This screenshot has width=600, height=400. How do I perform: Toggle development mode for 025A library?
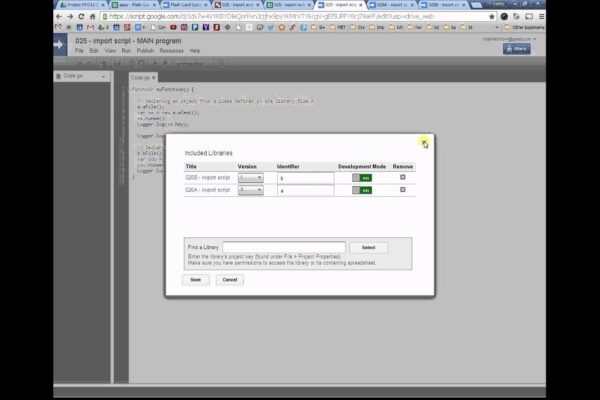click(362, 190)
